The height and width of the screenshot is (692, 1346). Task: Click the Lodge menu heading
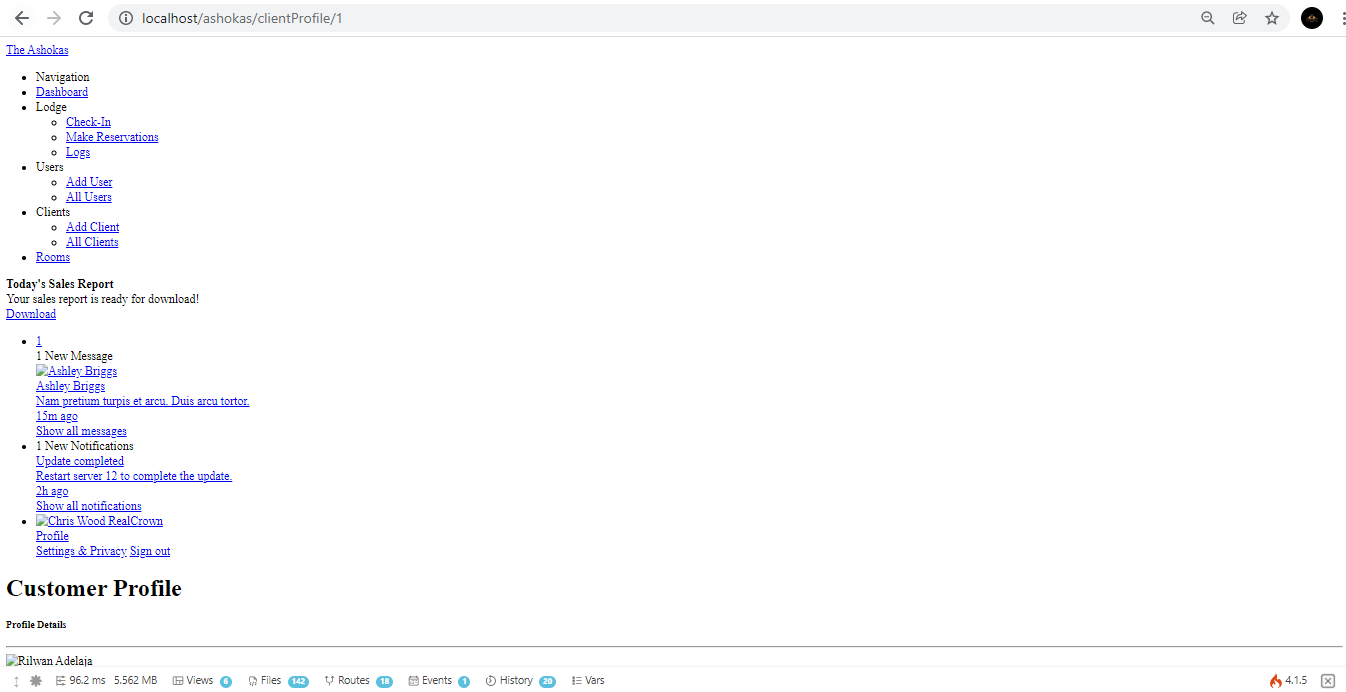pyautogui.click(x=51, y=107)
